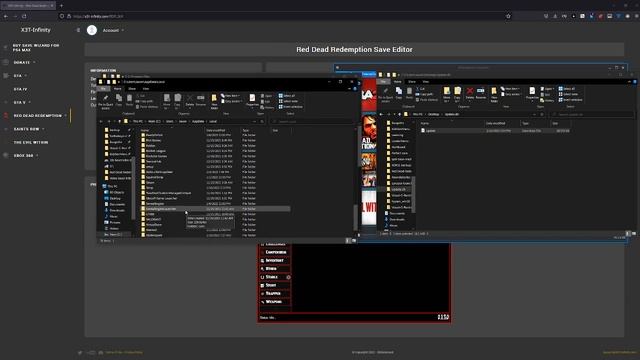Click Move to in AppData Local Explorer ribbon

[167, 101]
